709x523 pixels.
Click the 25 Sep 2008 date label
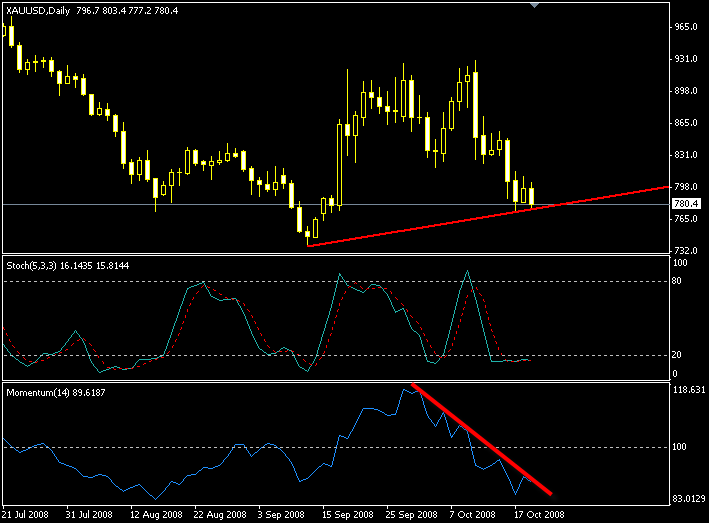[412, 514]
